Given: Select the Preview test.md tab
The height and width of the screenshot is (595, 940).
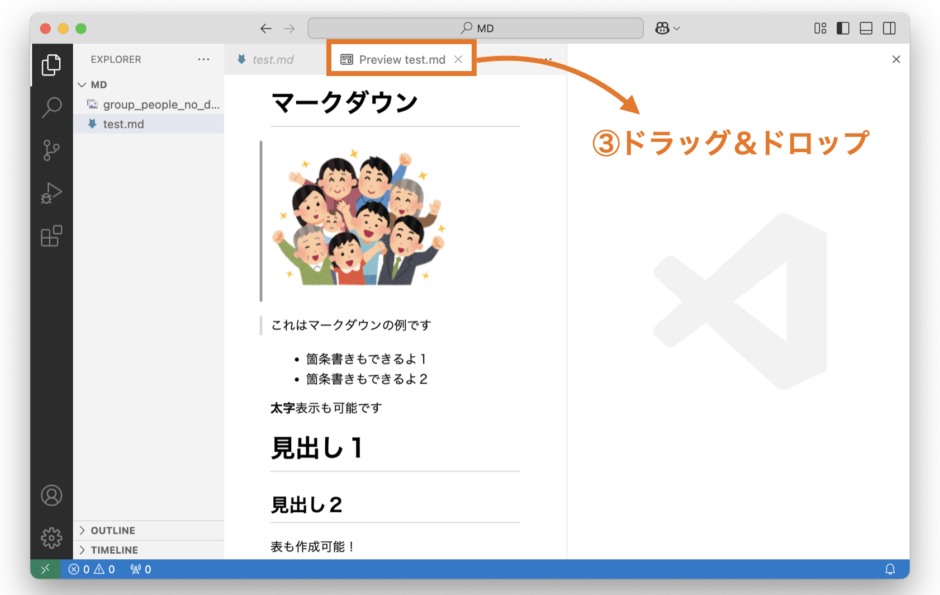Looking at the screenshot, I should pos(398,58).
